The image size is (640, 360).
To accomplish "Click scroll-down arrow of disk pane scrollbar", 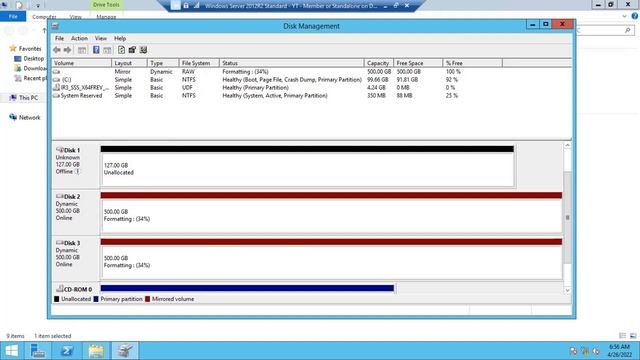I will (567, 290).
